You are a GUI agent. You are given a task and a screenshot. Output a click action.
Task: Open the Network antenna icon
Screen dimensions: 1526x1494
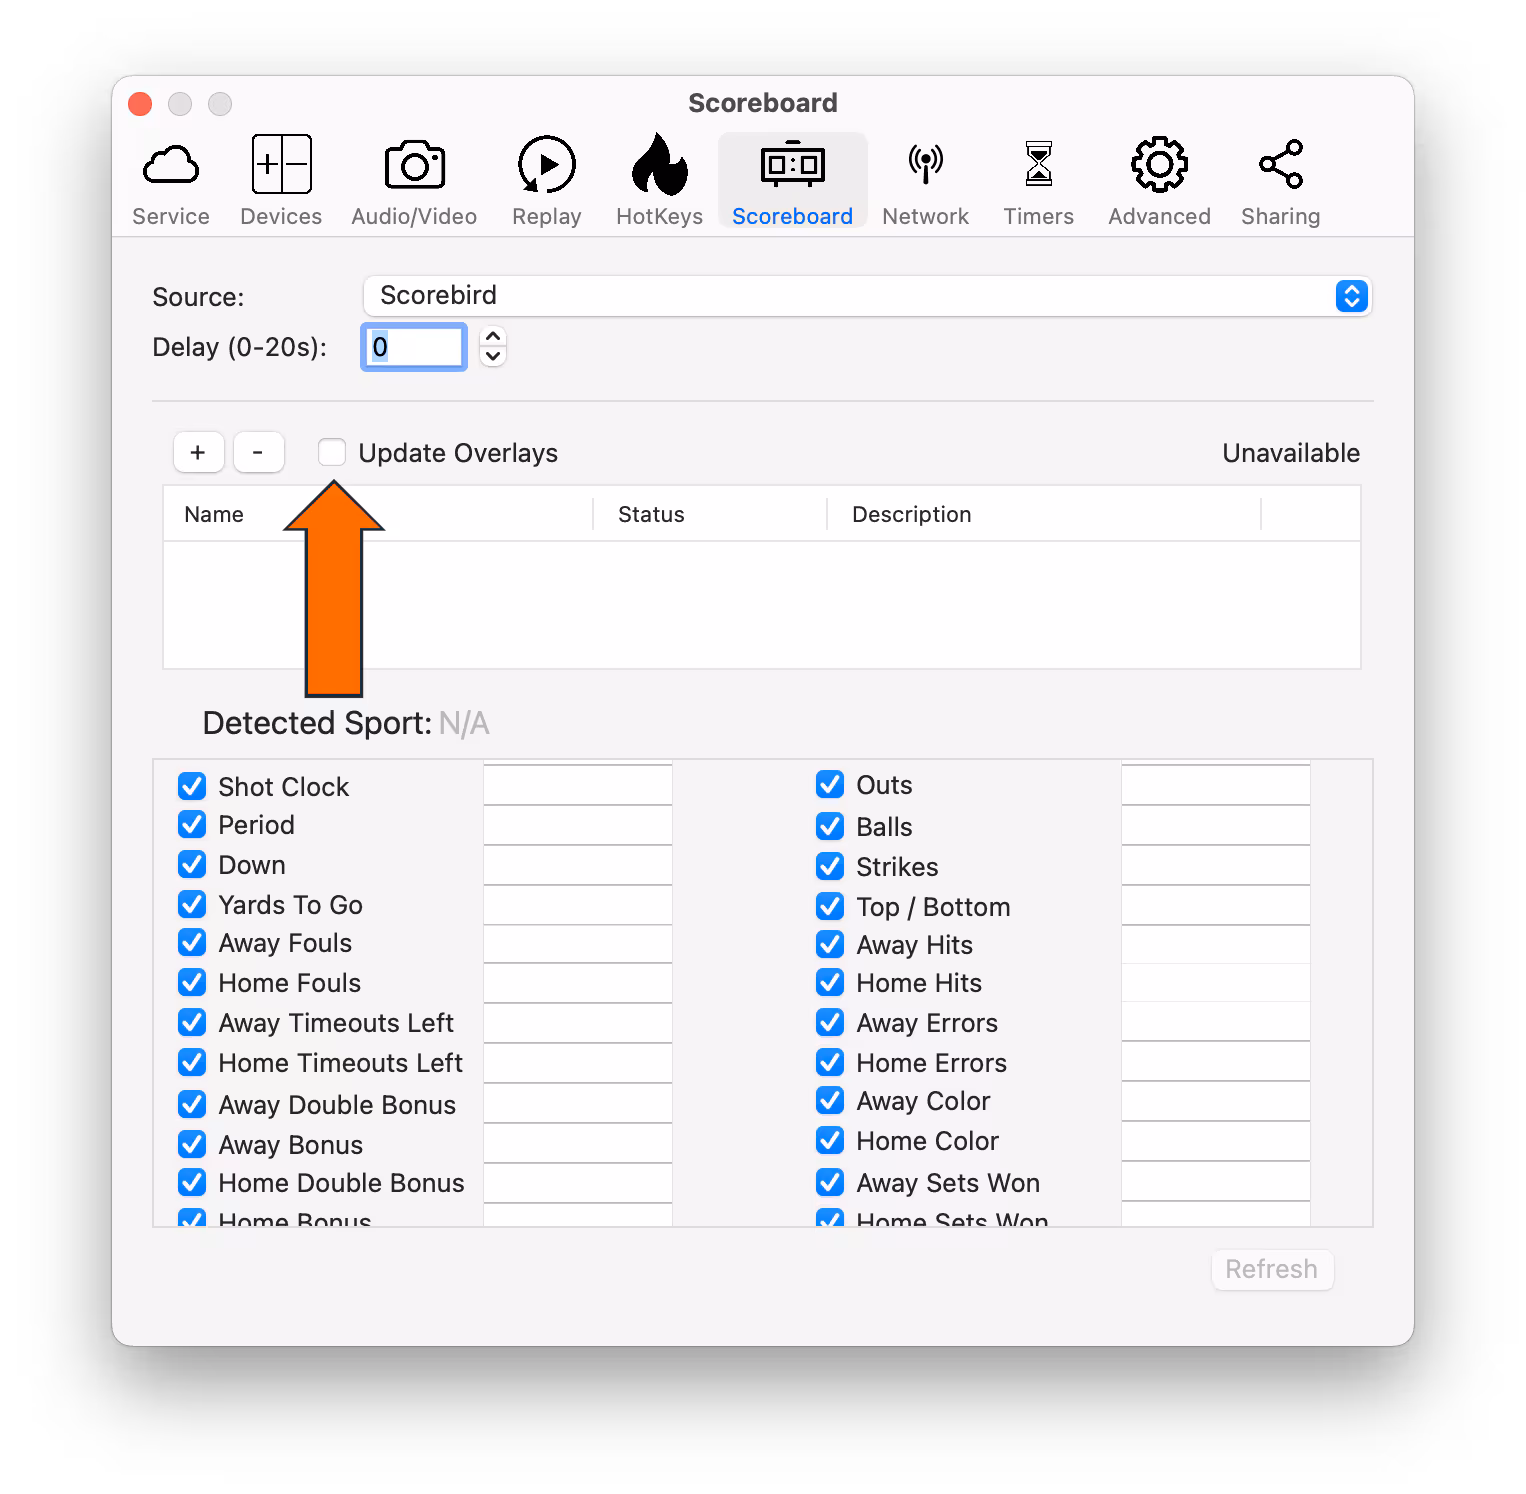925,182
